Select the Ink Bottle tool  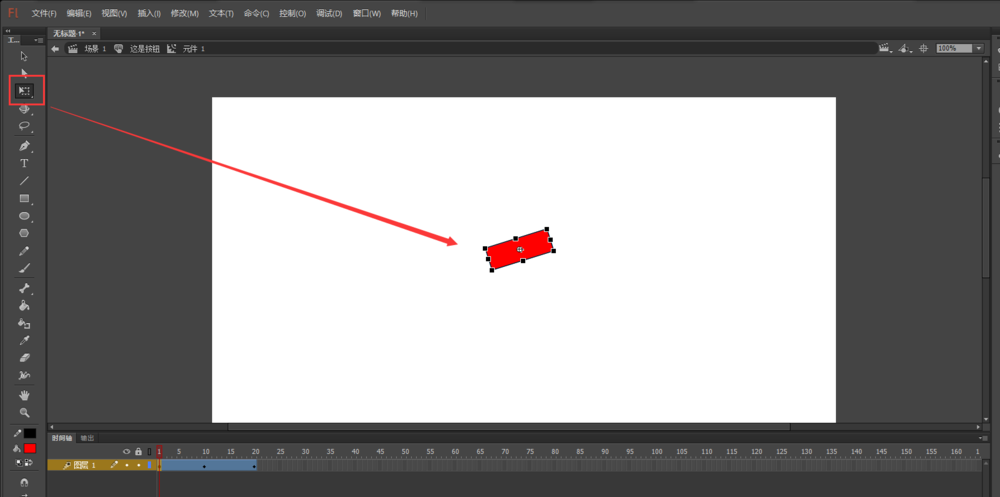pyautogui.click(x=24, y=323)
